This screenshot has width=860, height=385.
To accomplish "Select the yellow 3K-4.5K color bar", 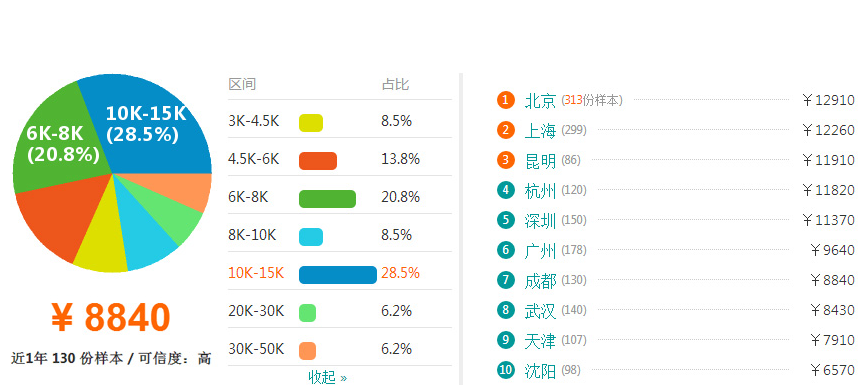I will point(311,123).
